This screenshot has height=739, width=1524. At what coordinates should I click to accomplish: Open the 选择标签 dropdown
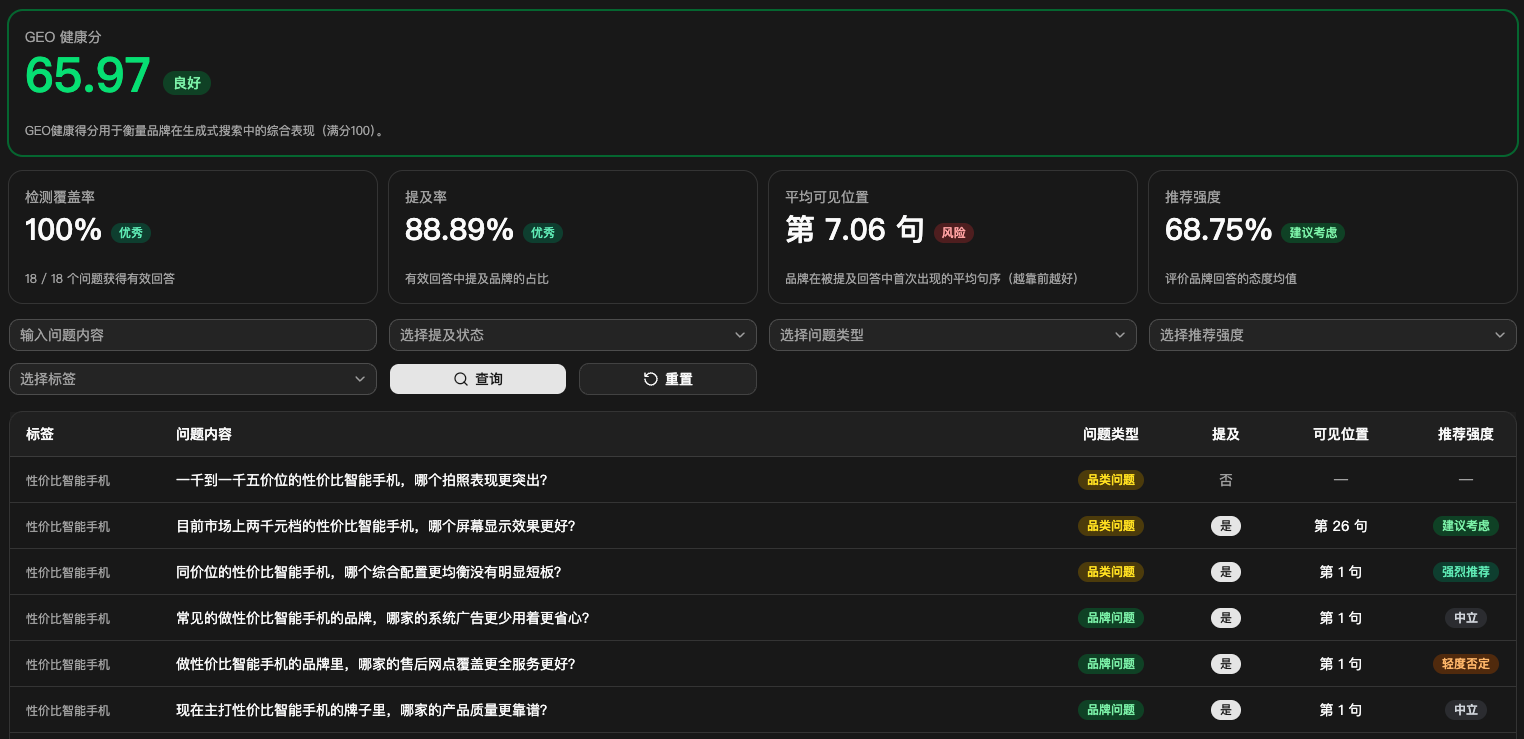[x=193, y=379]
